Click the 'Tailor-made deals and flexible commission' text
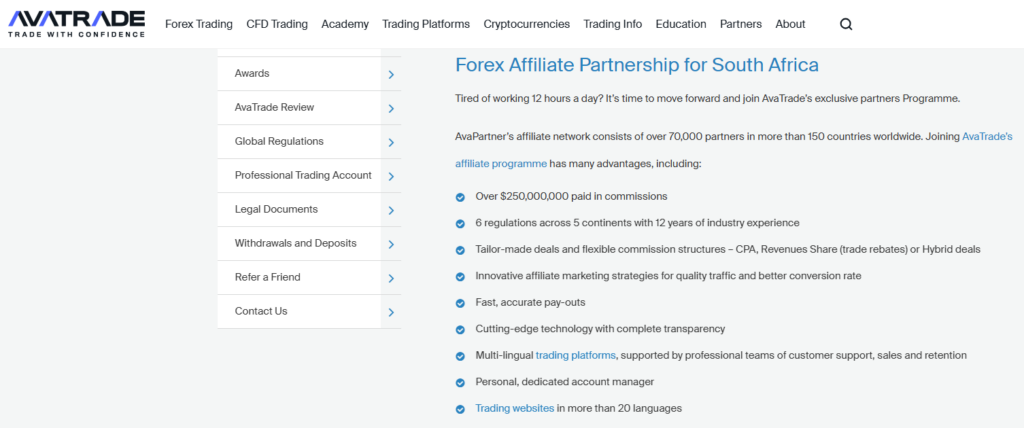The width and height of the screenshot is (1024, 428). [x=728, y=250]
